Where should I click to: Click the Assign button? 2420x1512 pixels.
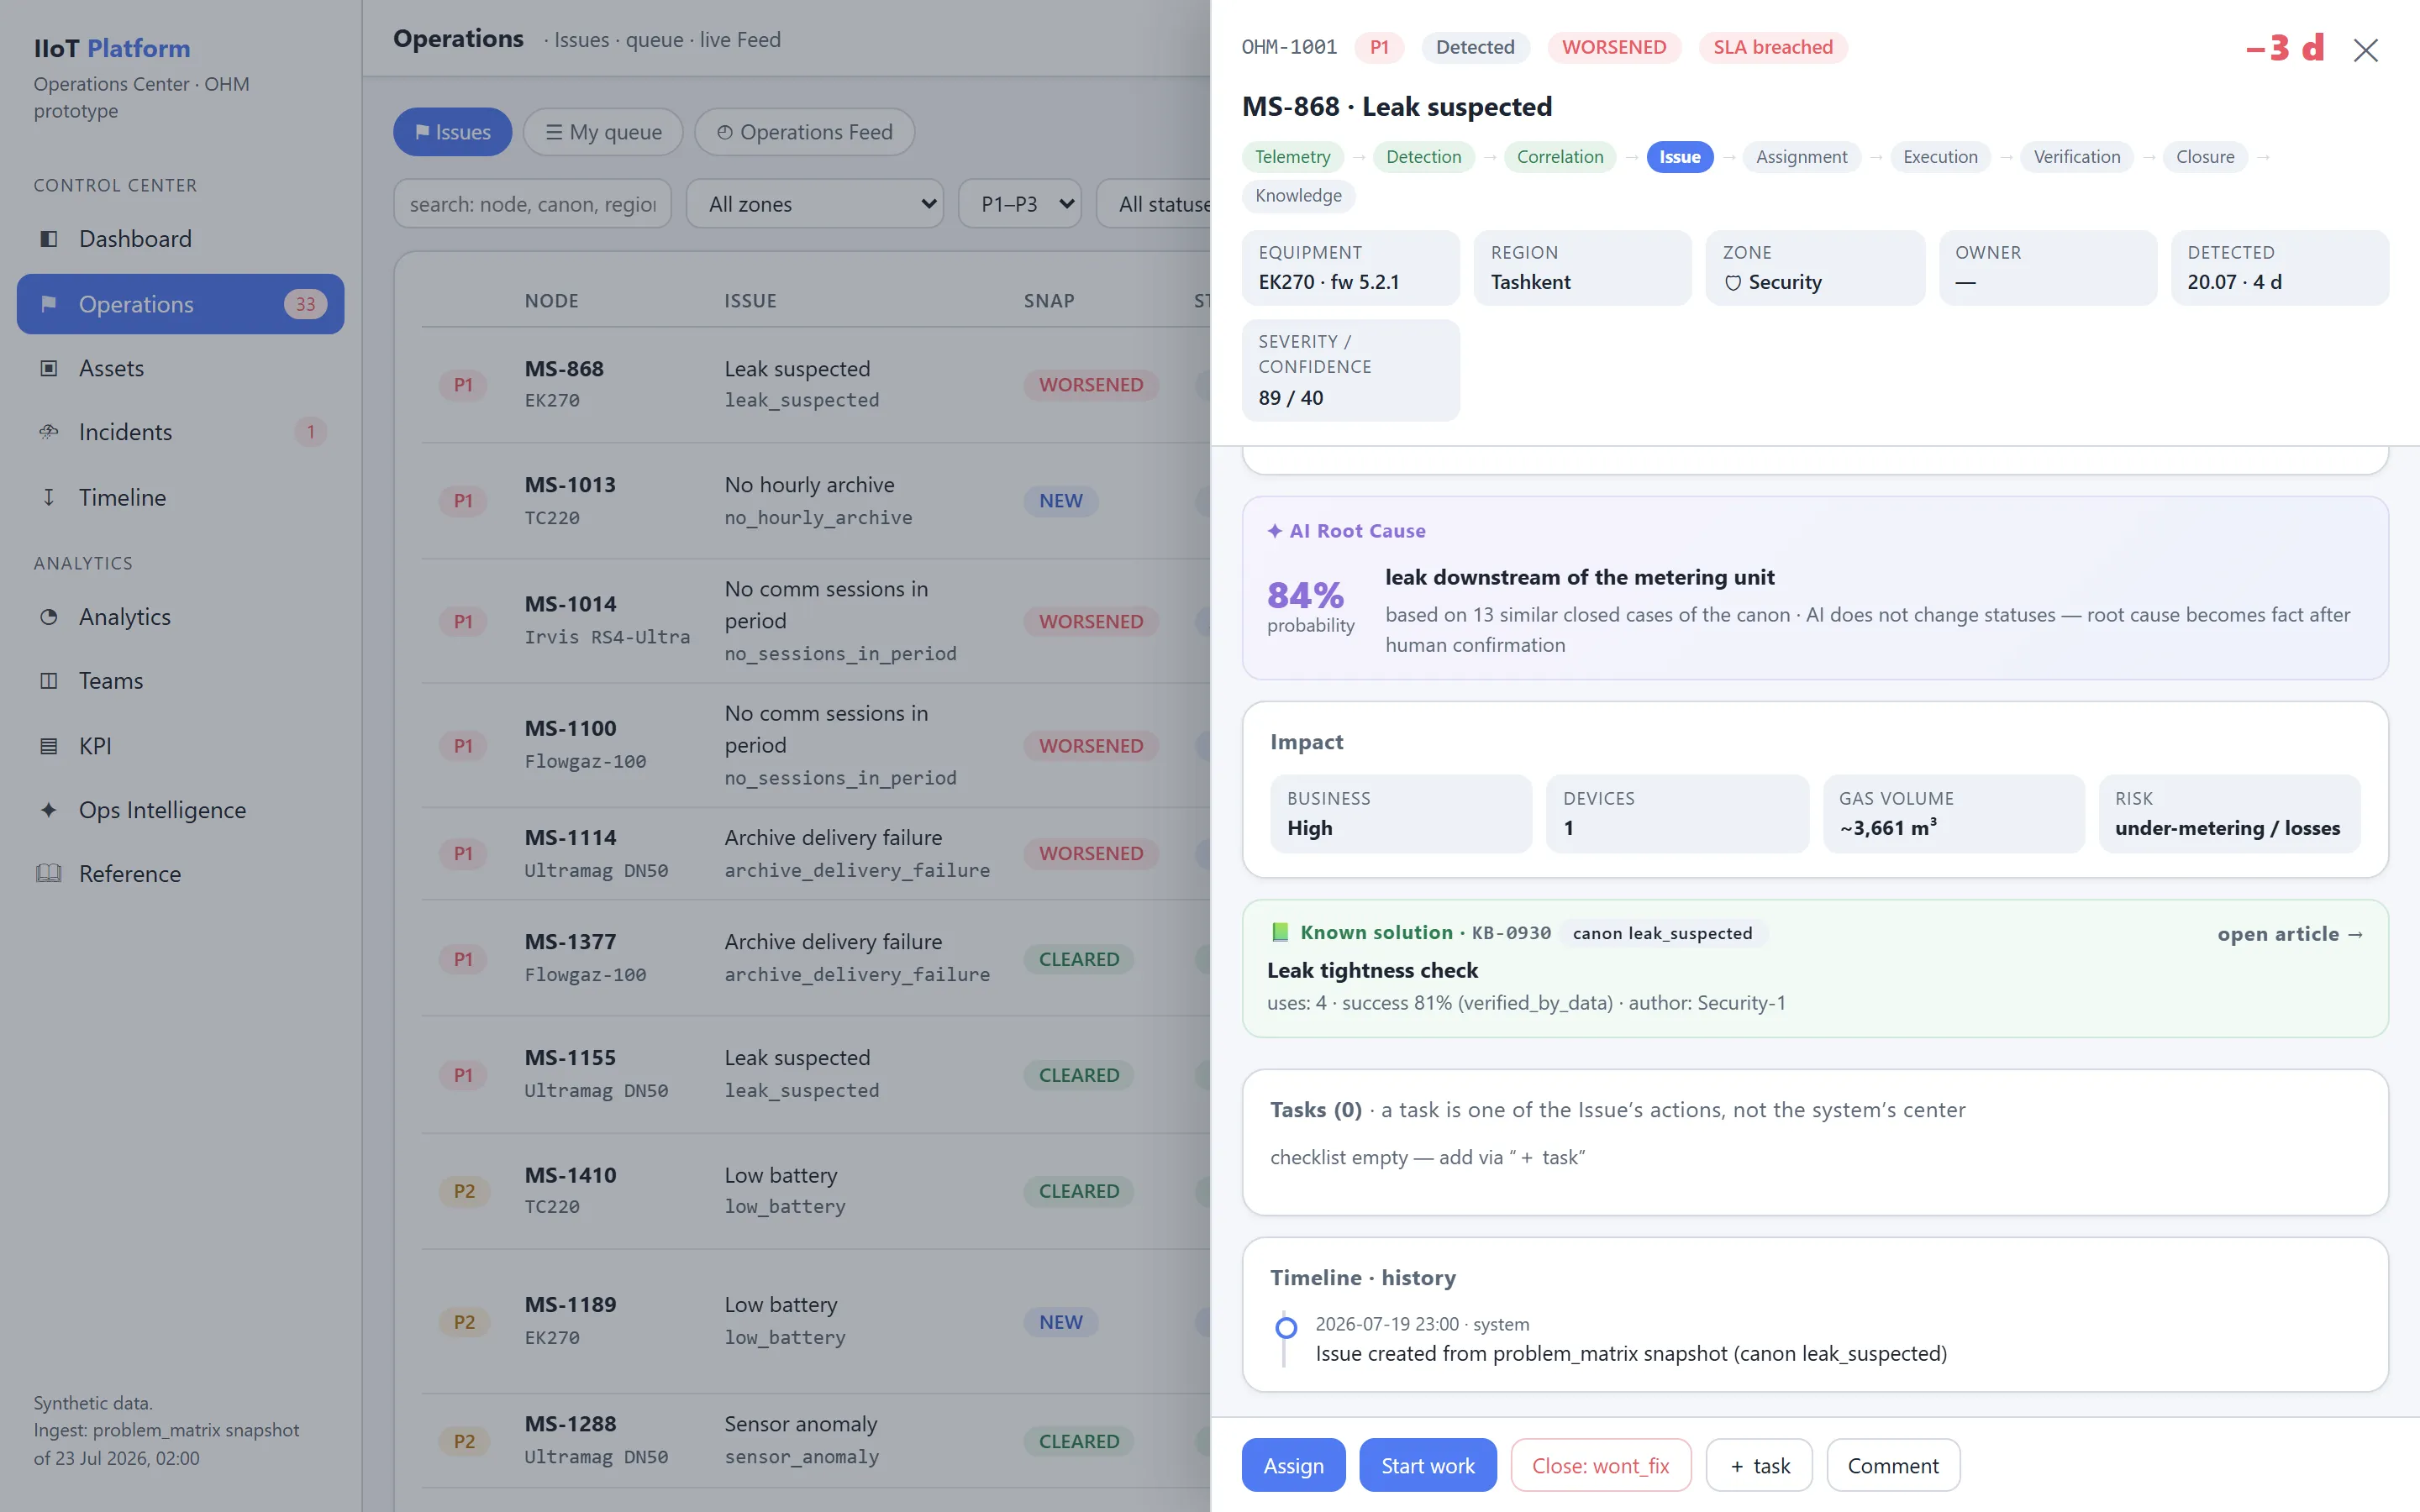click(1293, 1465)
